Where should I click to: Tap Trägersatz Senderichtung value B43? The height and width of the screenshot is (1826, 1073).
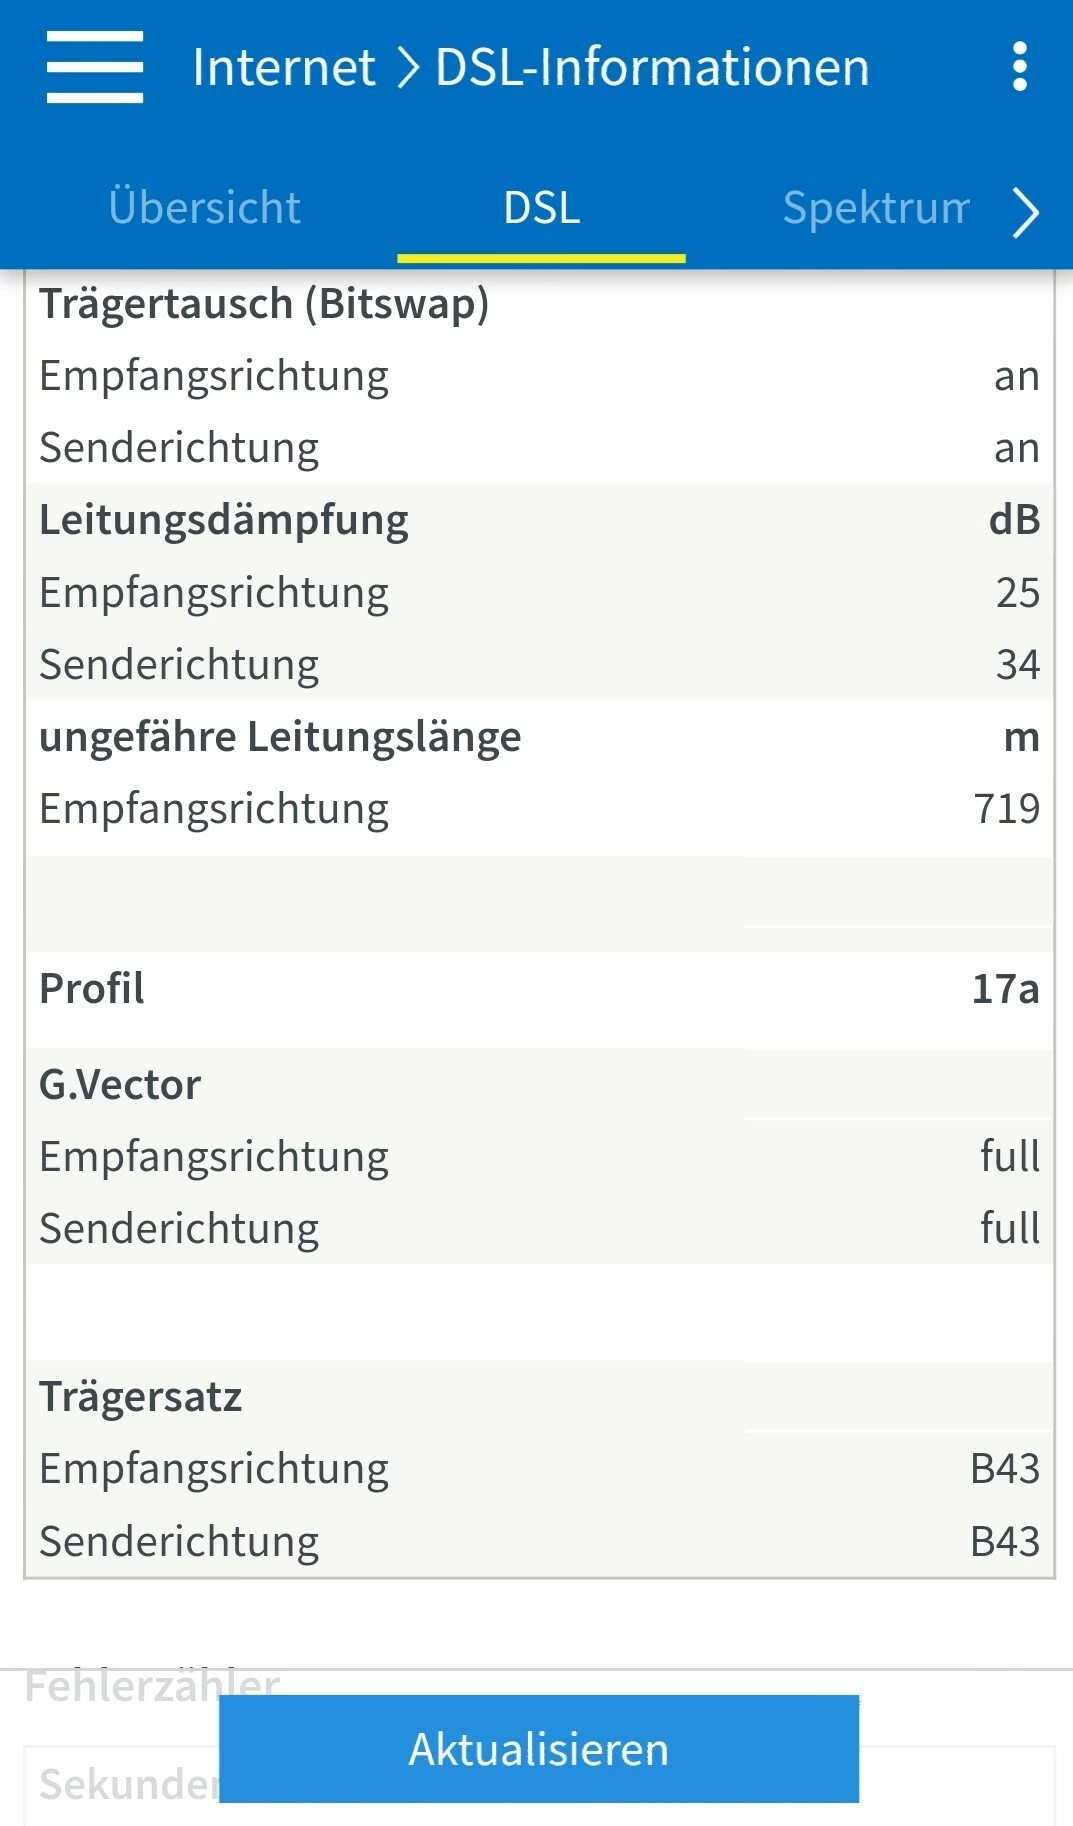coord(1005,1541)
